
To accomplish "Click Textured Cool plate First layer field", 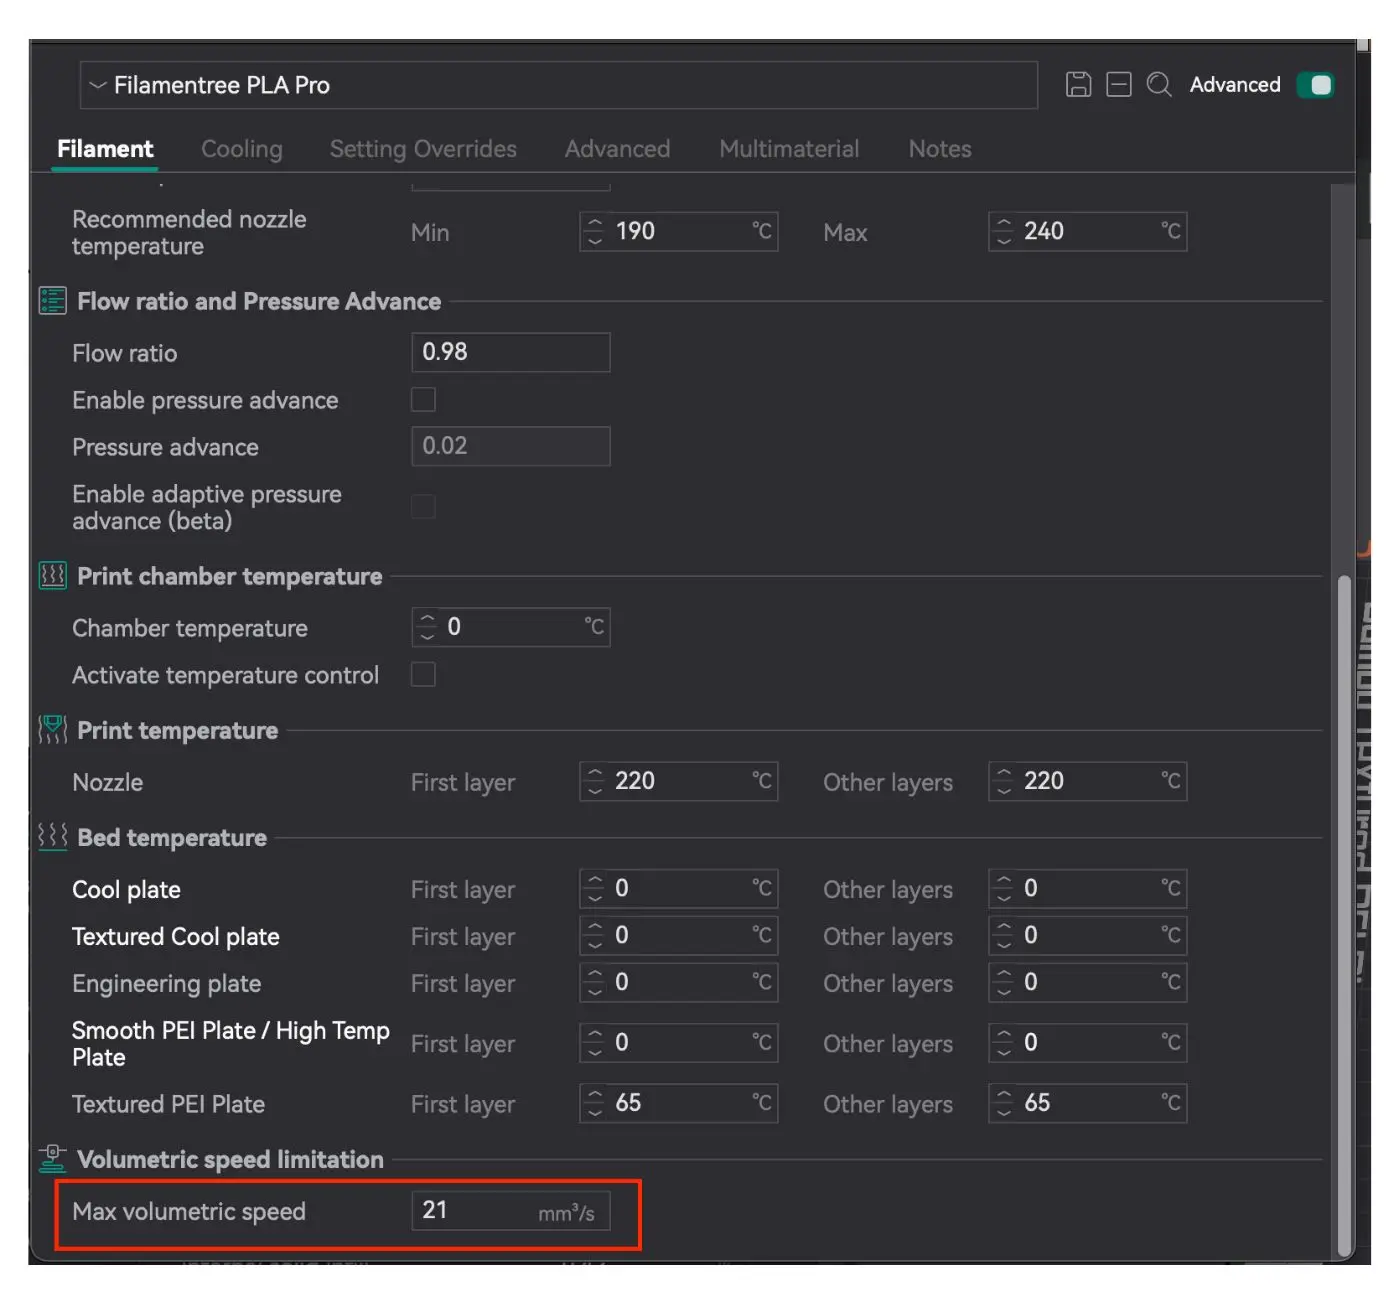I will click(x=679, y=935).
